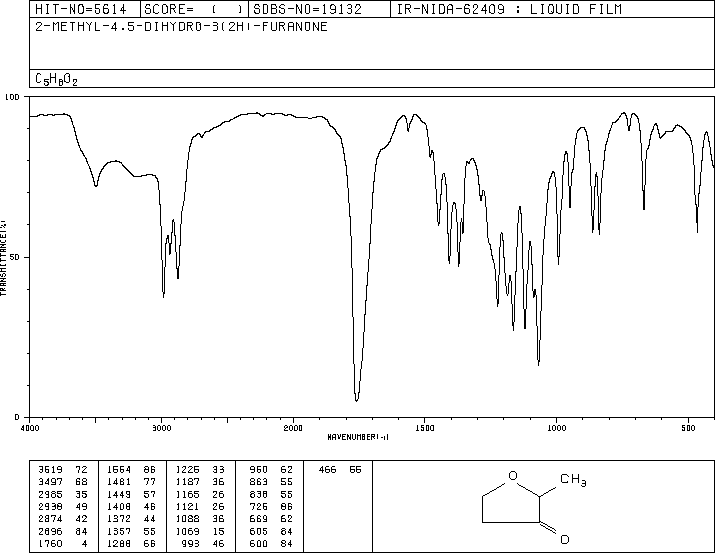This screenshot has width=715, height=553.
Task: Select the 3619 peak table entry
Action: 63,470
